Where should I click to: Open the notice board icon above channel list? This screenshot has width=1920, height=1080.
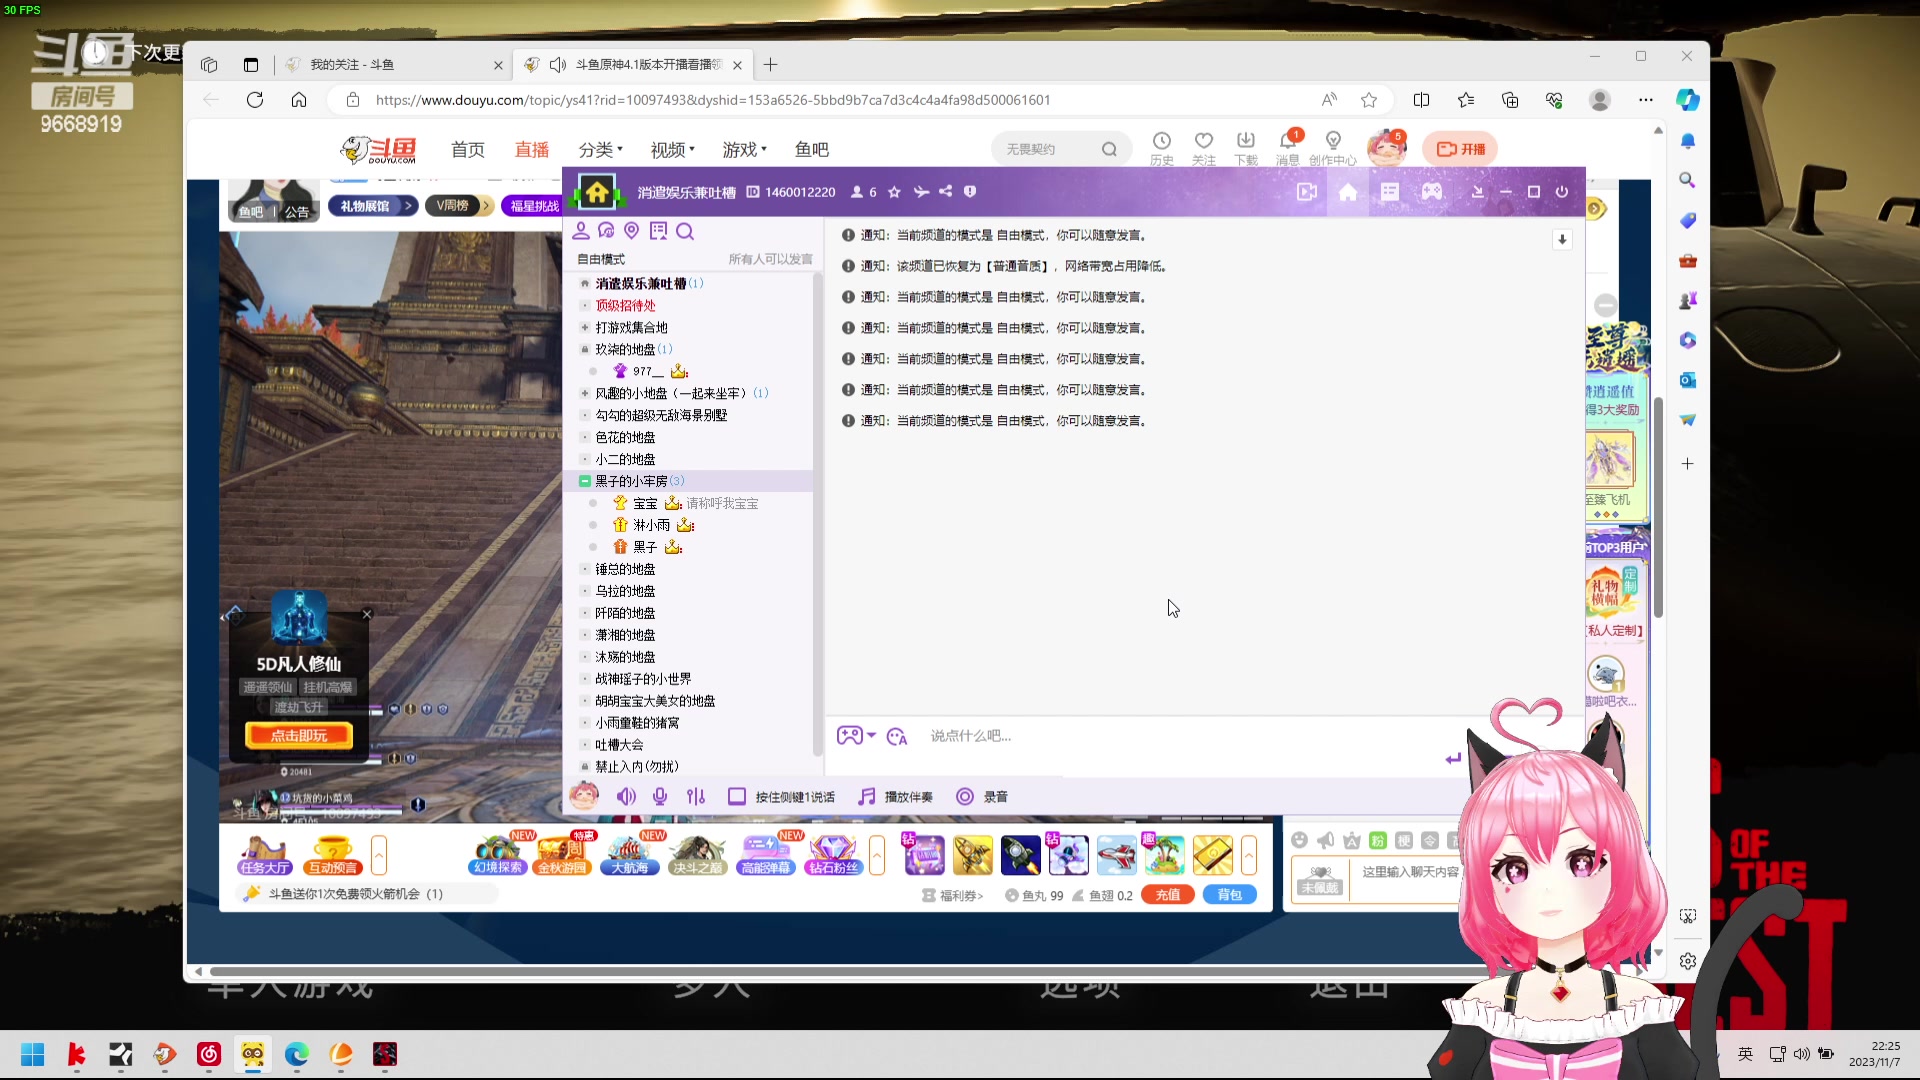658,231
